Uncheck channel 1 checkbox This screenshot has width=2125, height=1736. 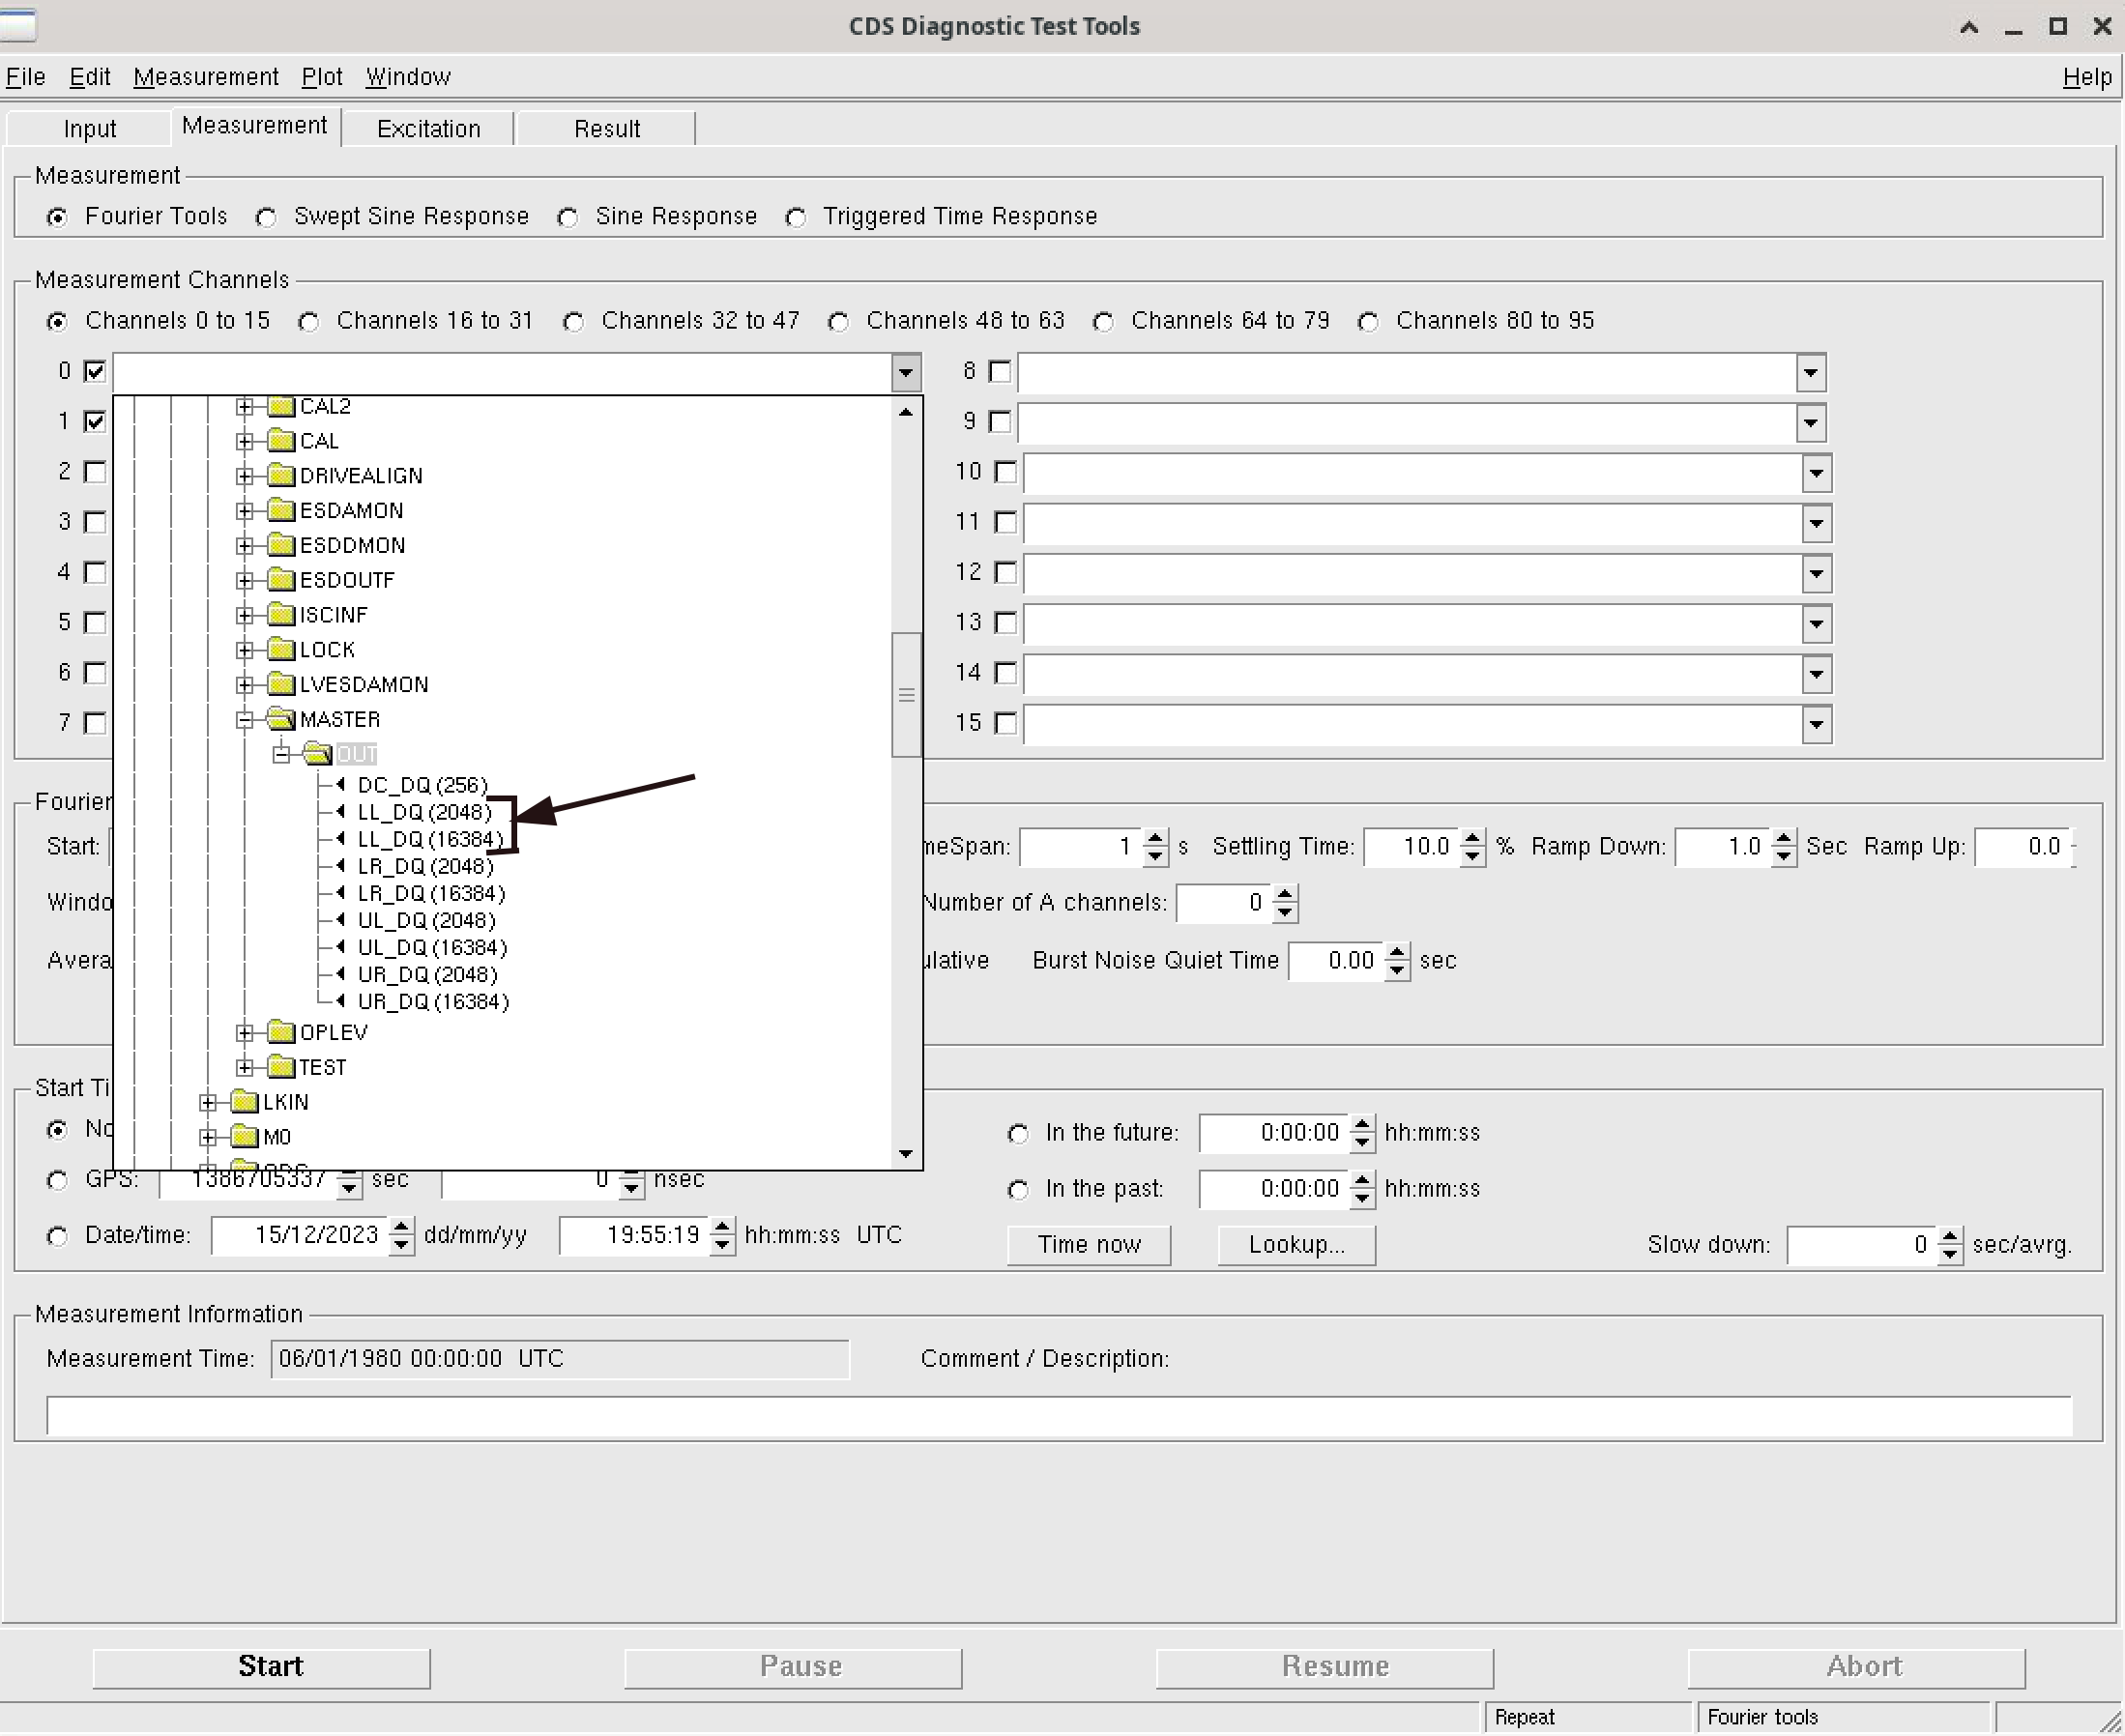click(x=95, y=422)
